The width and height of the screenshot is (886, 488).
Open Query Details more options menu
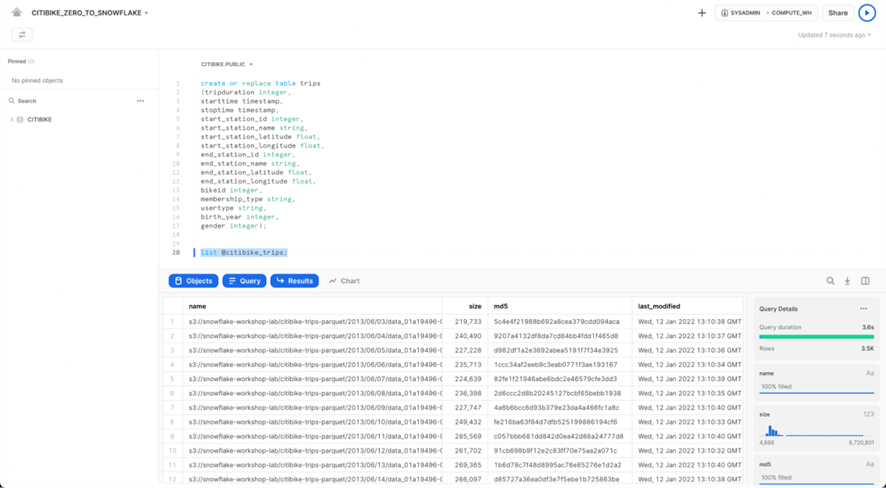(x=864, y=309)
